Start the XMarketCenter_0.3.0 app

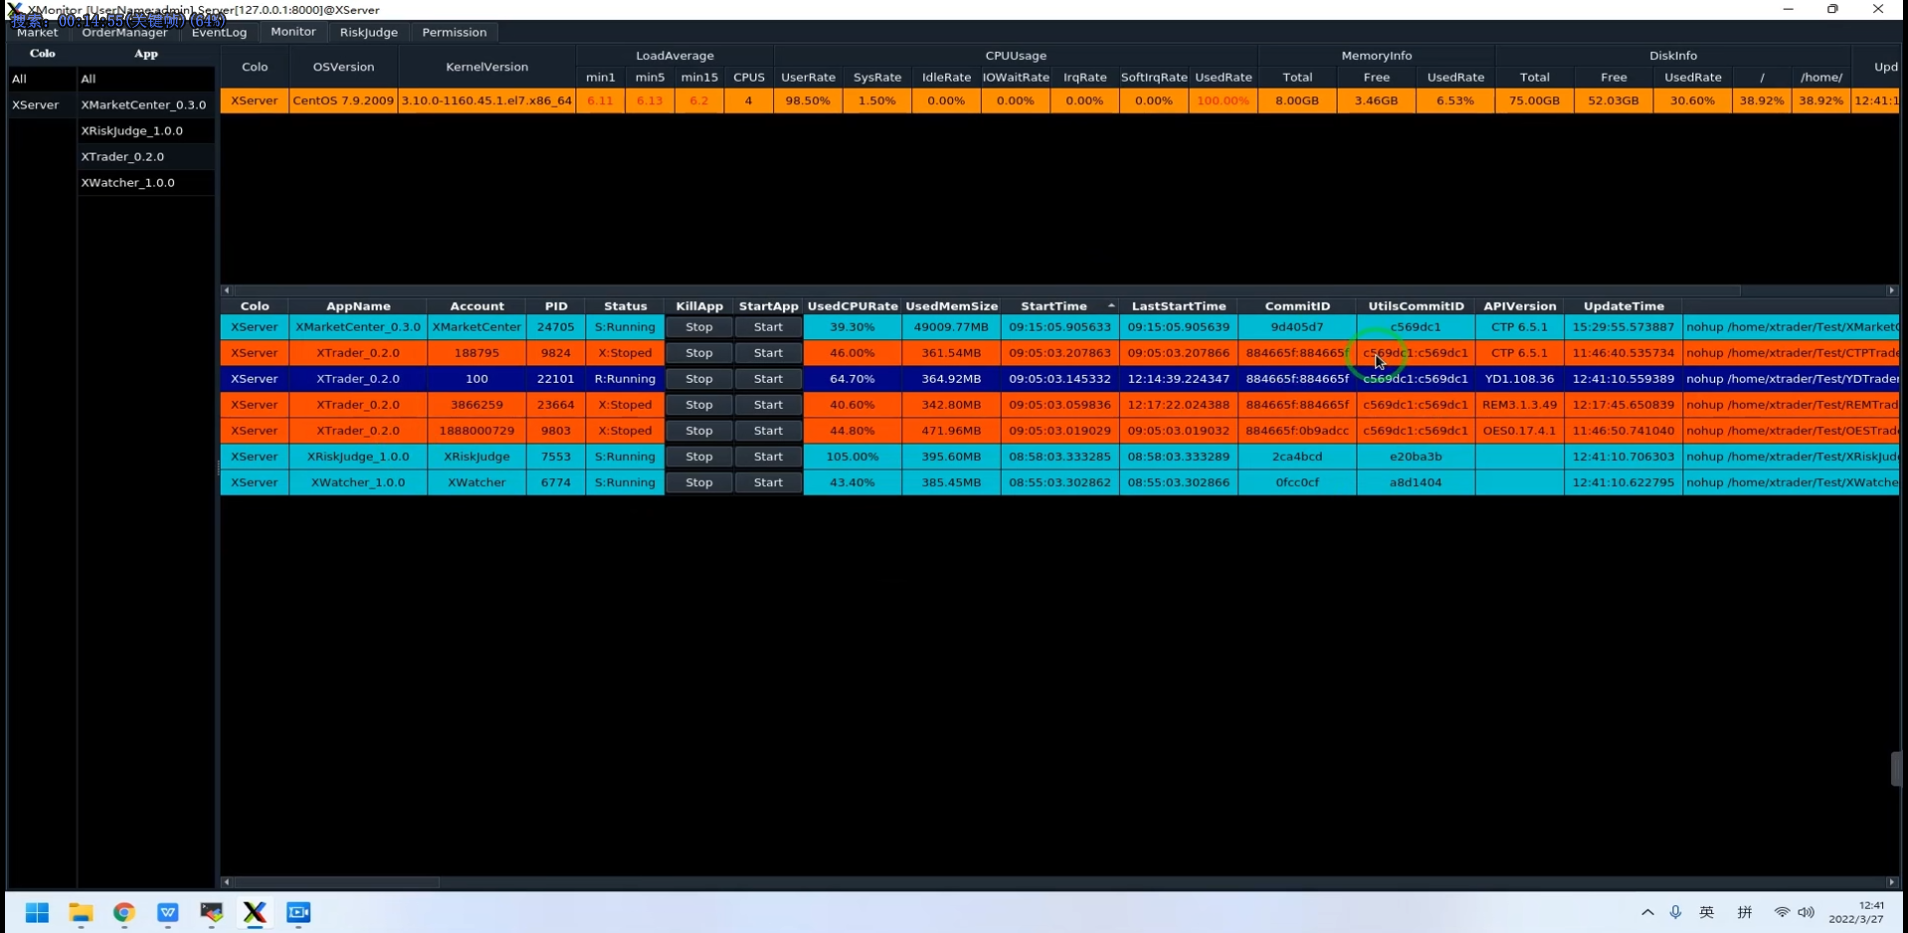coord(768,327)
